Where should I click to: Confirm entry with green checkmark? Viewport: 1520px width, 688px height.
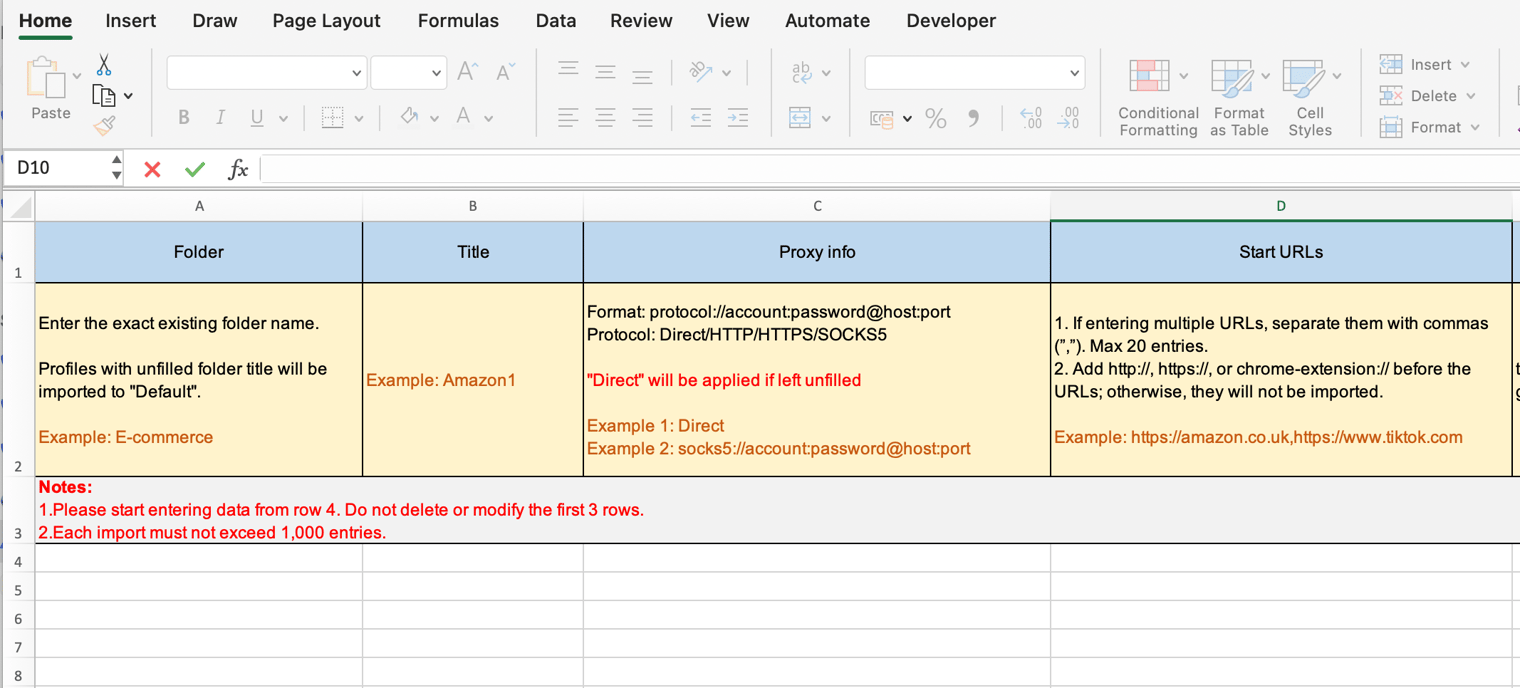tap(195, 169)
